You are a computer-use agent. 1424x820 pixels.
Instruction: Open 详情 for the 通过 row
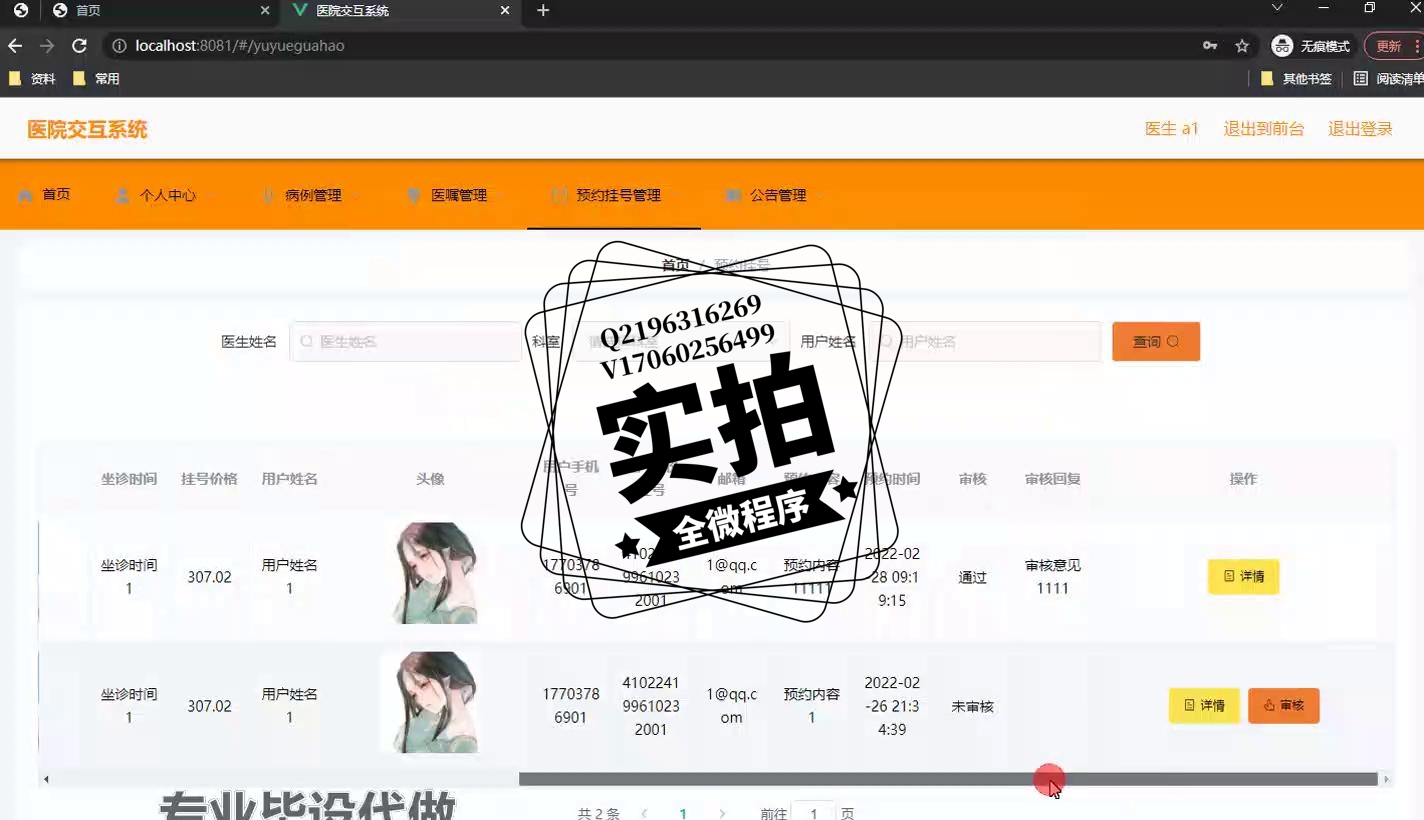(1244, 577)
